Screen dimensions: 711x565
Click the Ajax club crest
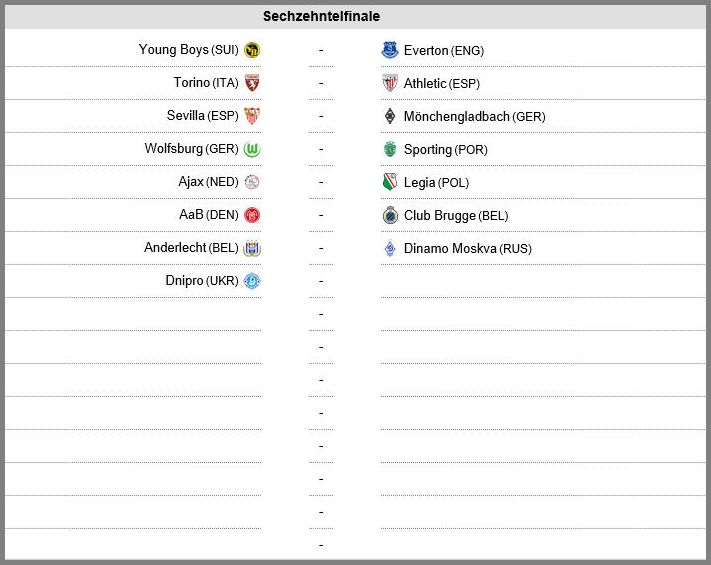click(x=252, y=182)
